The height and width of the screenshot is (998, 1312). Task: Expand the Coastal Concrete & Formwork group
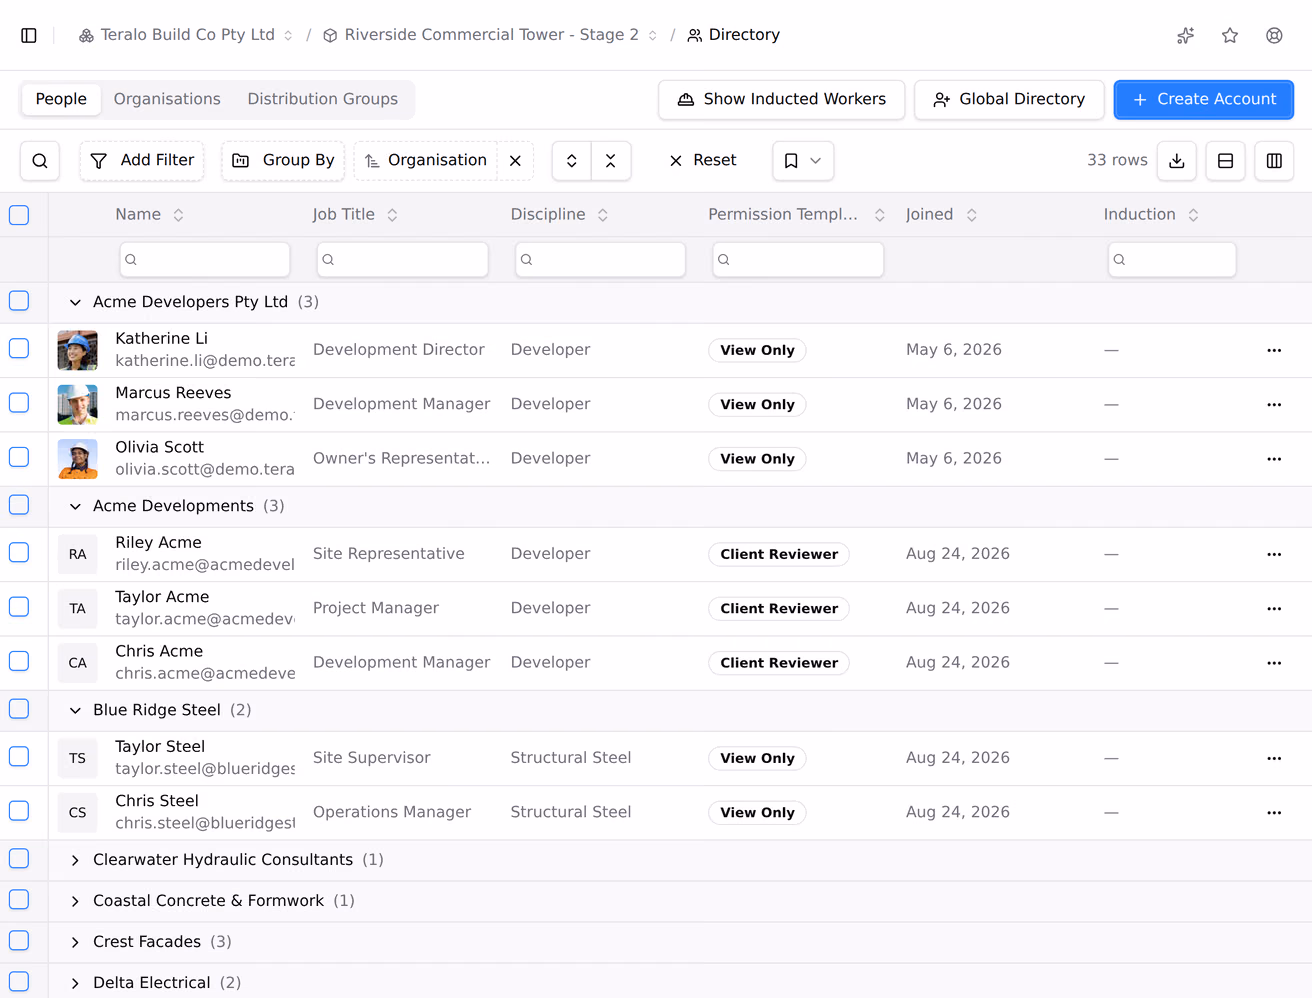click(75, 901)
